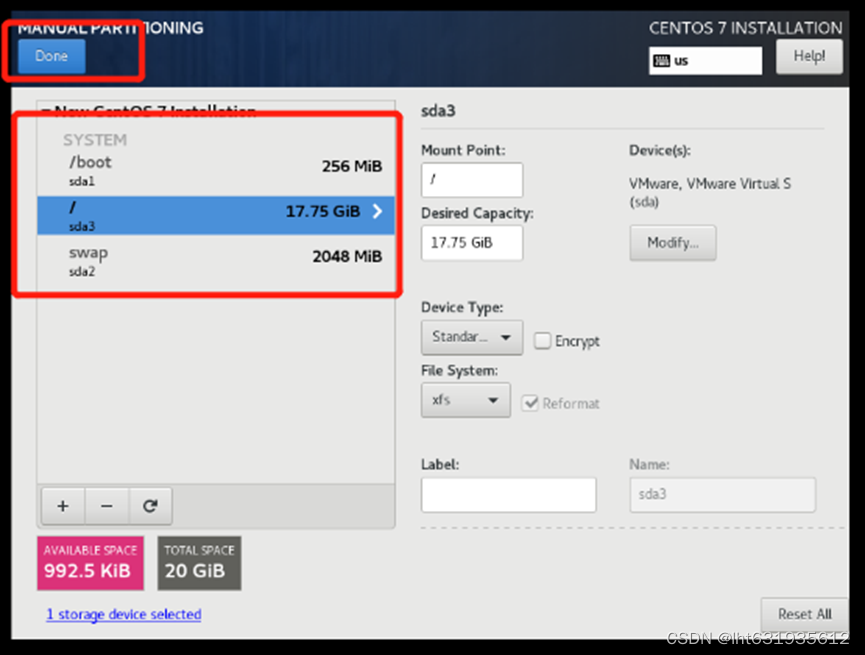The width and height of the screenshot is (865, 655).
Task: Toggle the Encrypt checkbox
Action: tap(542, 340)
